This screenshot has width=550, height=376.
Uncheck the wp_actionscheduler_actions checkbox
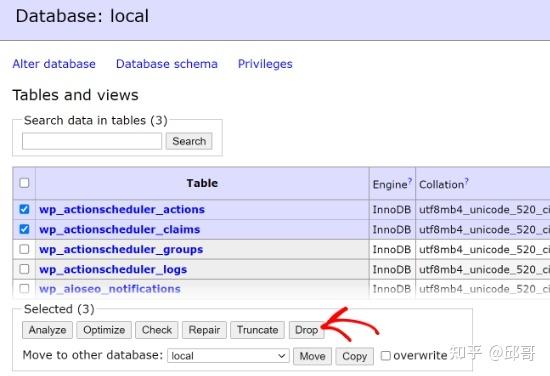pyautogui.click(x=24, y=209)
